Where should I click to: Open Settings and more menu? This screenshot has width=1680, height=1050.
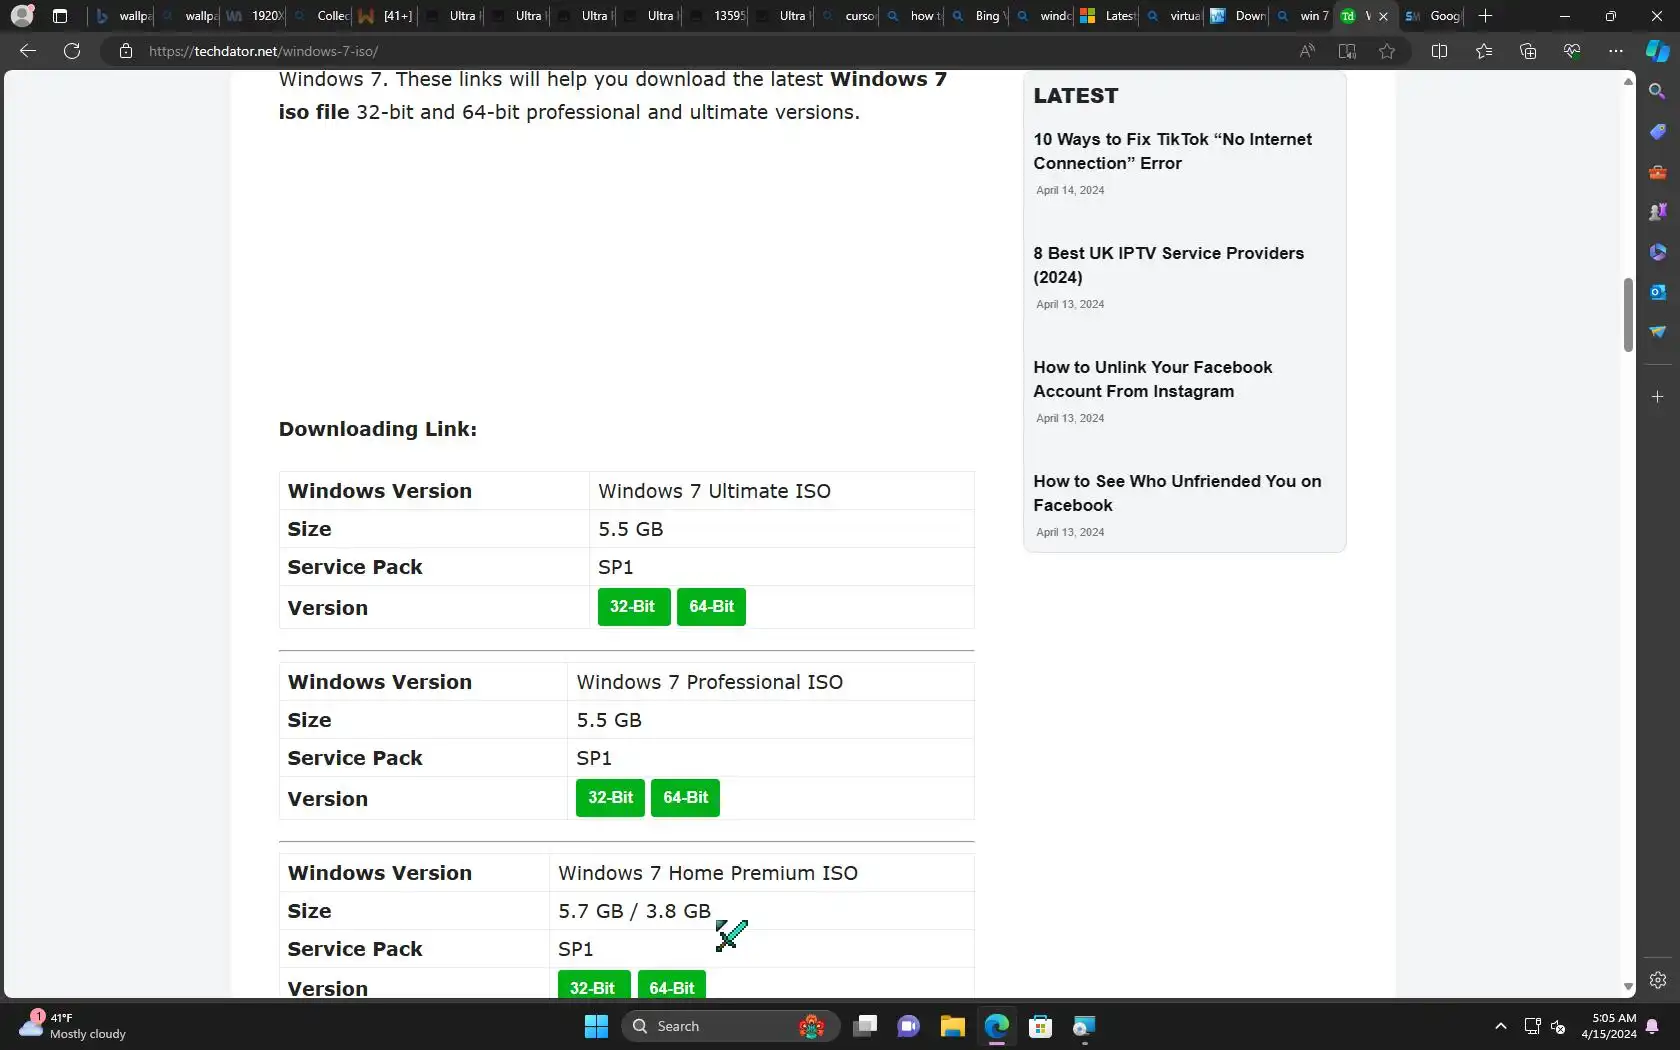[1615, 51]
